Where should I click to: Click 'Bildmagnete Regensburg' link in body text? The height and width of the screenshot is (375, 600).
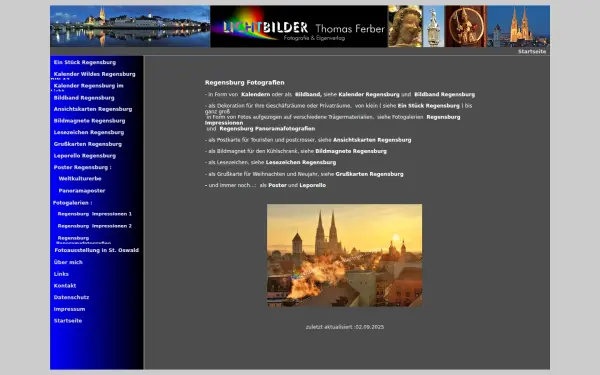coord(351,151)
